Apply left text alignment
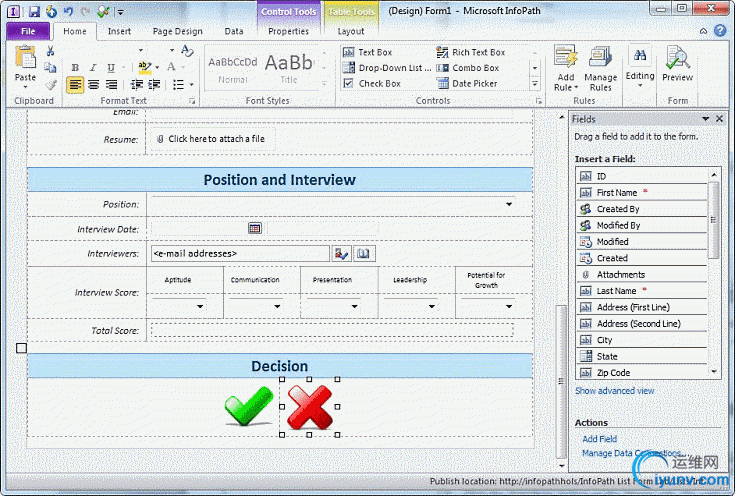Viewport: 735px width, 496px height. point(75,84)
